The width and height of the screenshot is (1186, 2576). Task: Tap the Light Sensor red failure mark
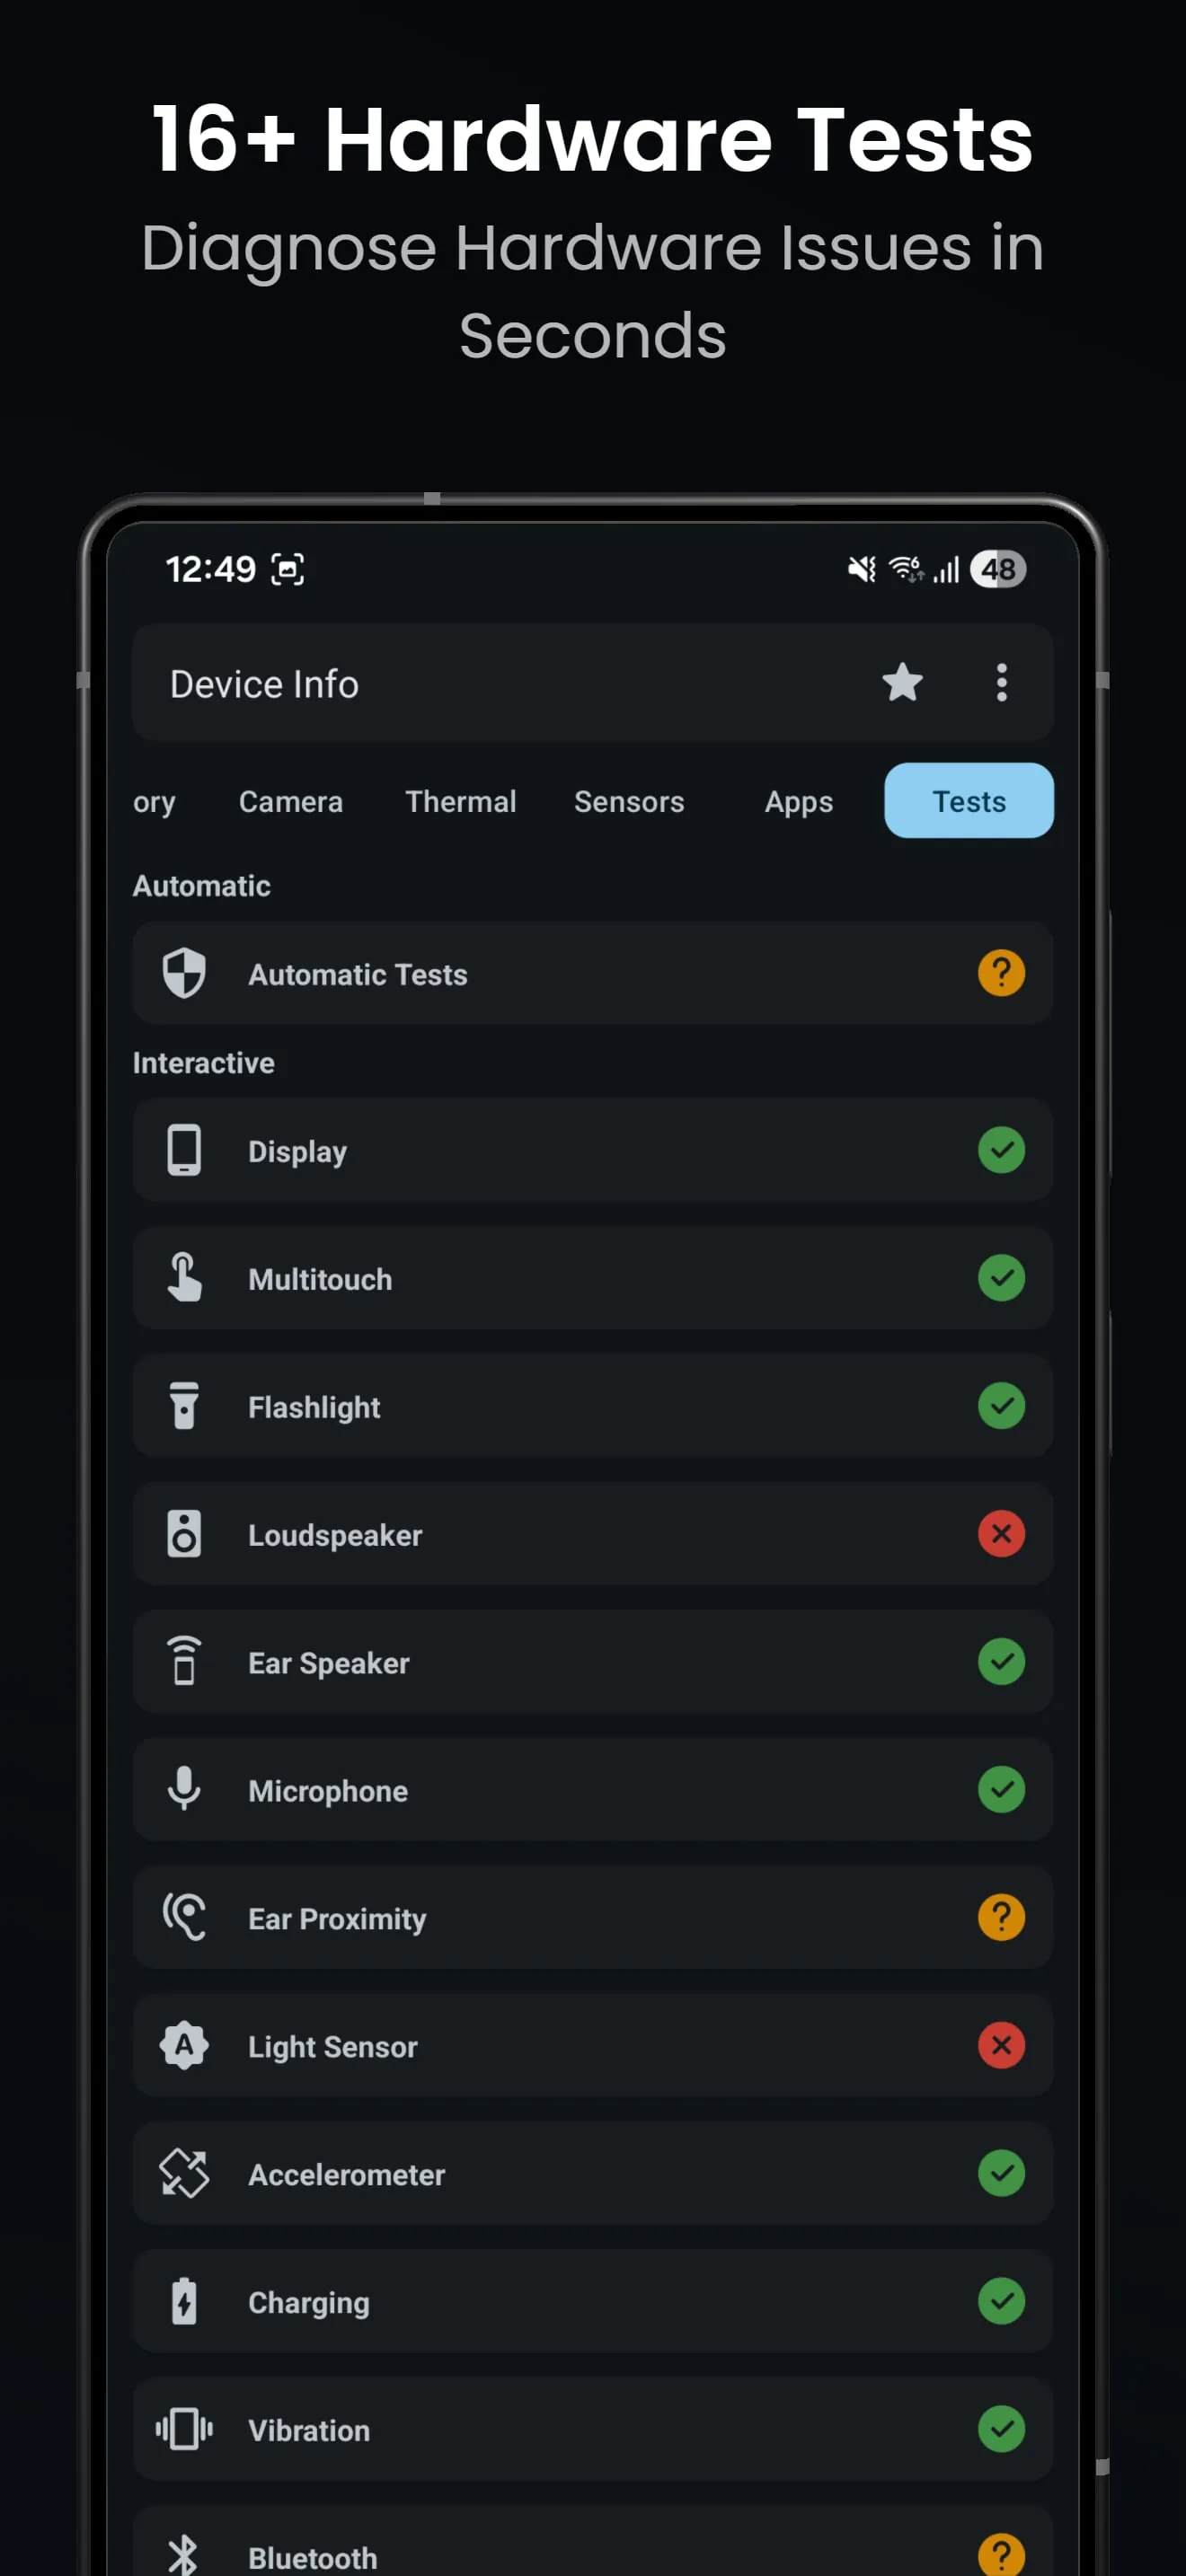point(1001,2046)
